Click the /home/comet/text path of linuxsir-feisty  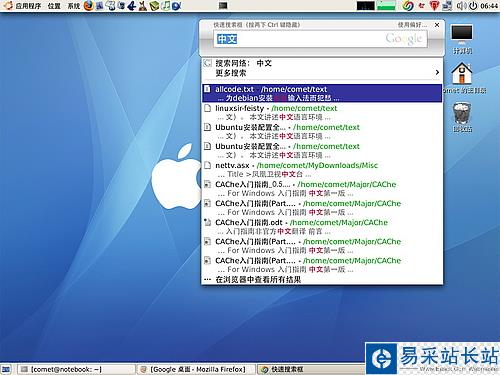(304, 108)
